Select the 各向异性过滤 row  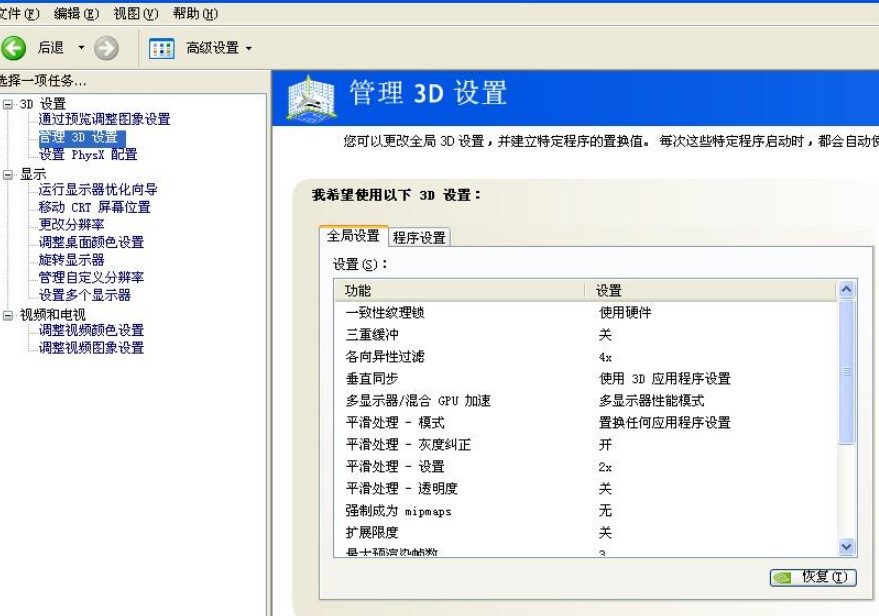pos(586,357)
